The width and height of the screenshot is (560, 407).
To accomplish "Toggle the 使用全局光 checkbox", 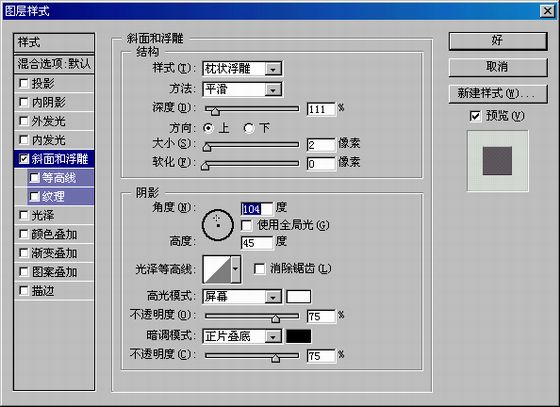I will (x=246, y=225).
